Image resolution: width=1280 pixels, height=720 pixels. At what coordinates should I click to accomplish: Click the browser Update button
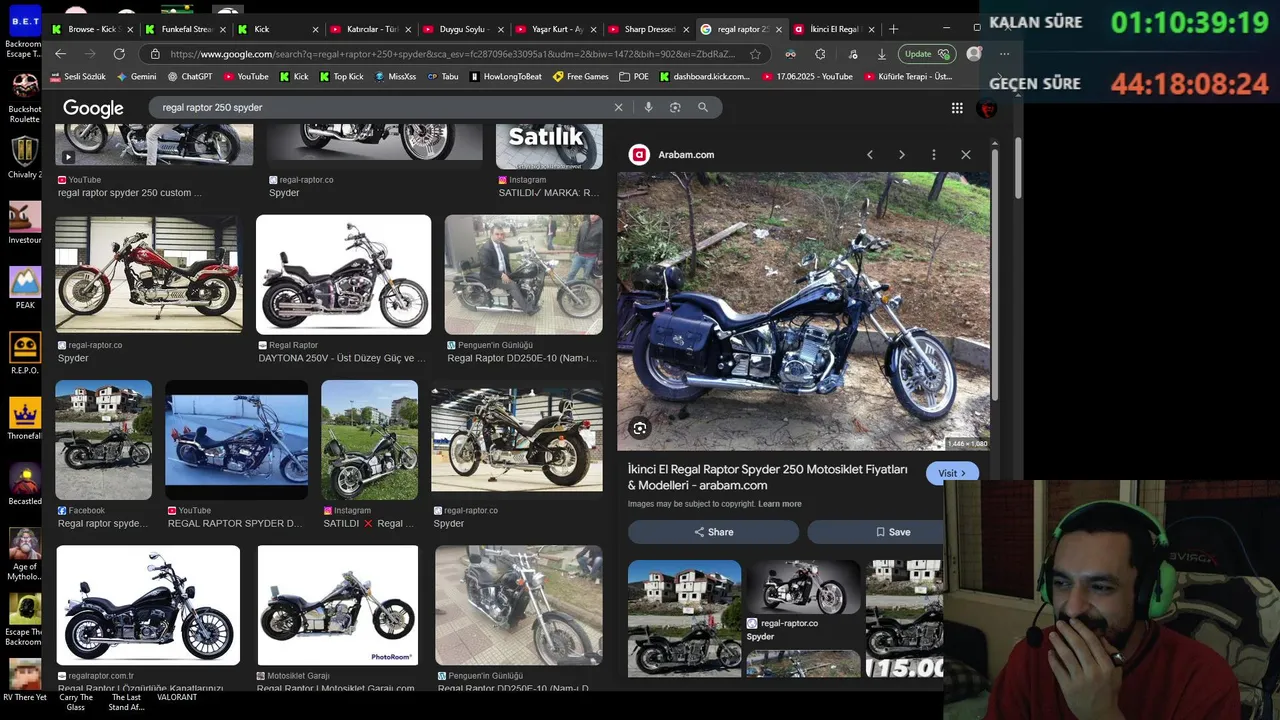926,54
